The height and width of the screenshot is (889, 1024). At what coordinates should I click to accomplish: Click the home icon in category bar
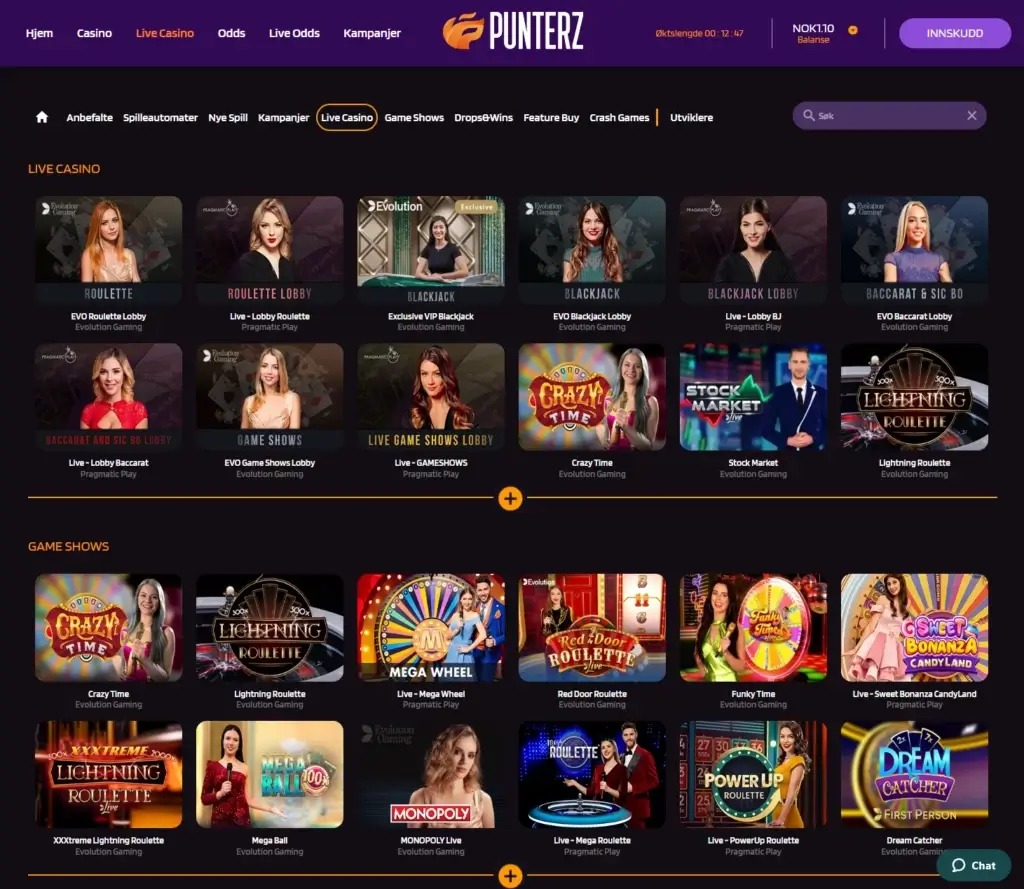[x=42, y=117]
